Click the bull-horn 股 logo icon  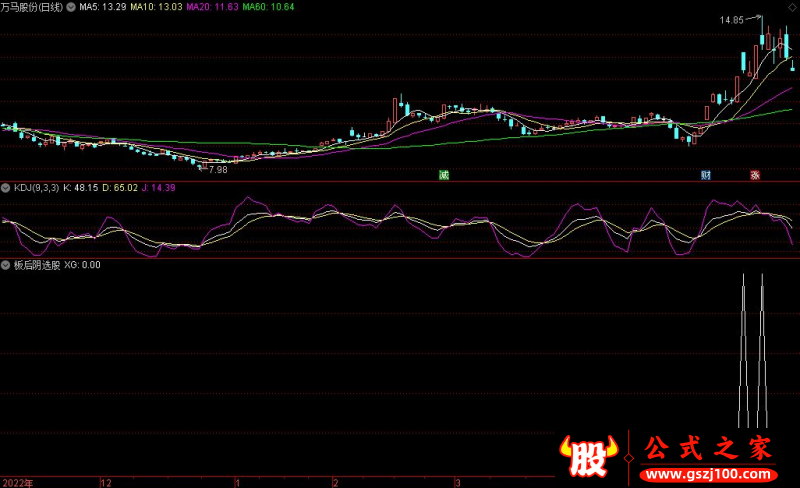click(x=591, y=457)
